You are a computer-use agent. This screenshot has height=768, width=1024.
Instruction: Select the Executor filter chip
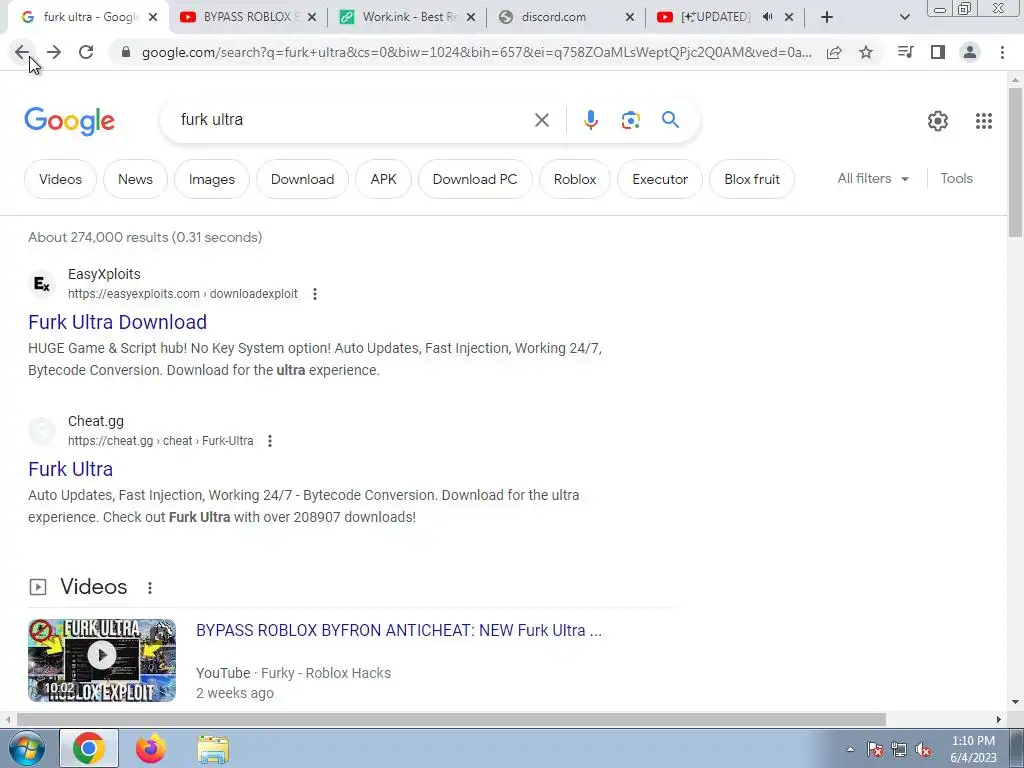click(x=660, y=179)
